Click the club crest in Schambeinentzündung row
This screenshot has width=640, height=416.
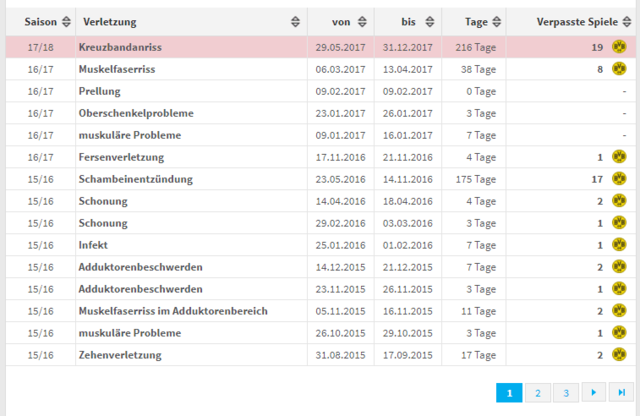(x=619, y=179)
